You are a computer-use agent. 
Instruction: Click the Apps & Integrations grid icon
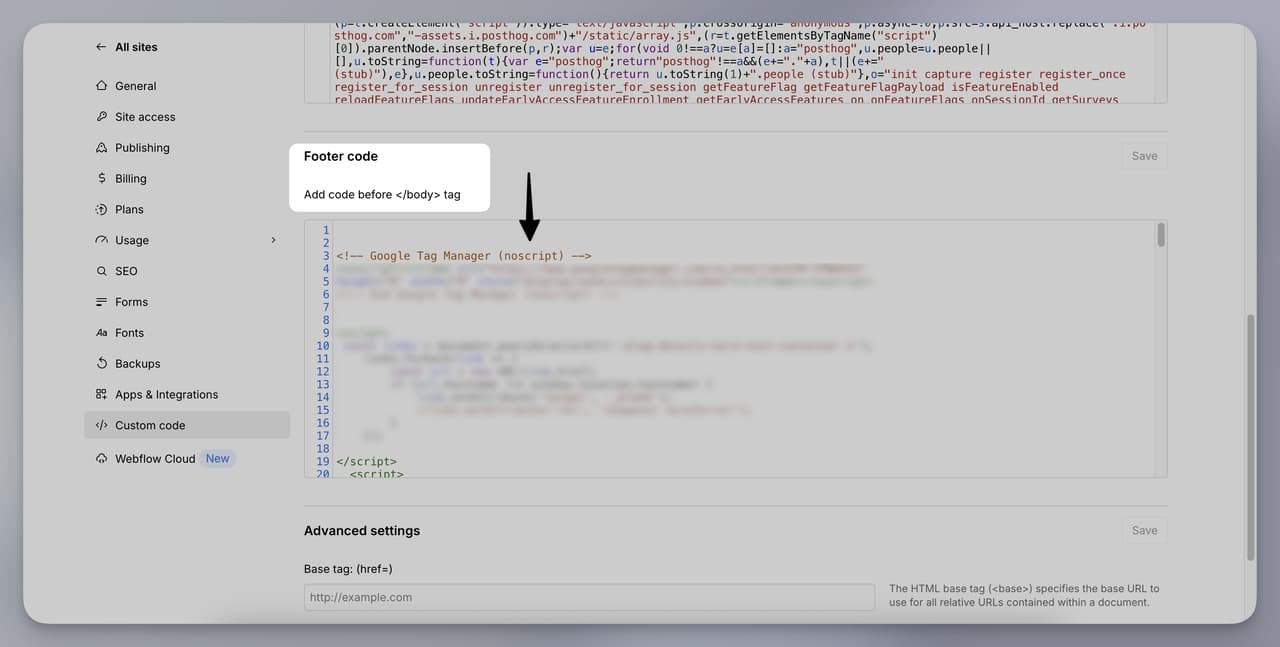pos(101,395)
